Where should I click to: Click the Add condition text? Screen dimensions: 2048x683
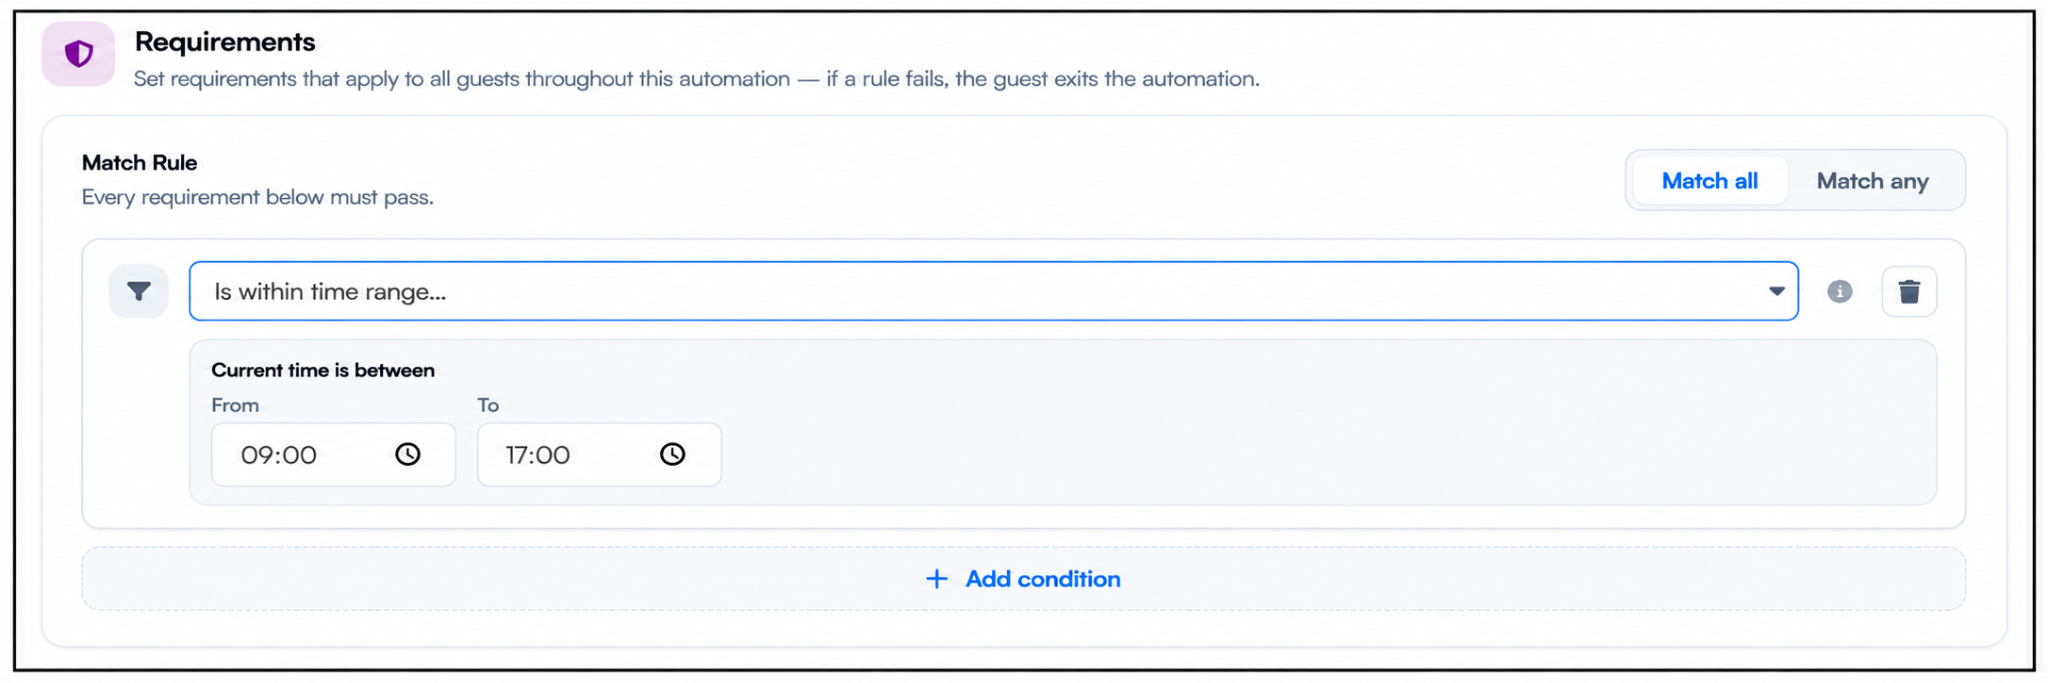click(1043, 579)
